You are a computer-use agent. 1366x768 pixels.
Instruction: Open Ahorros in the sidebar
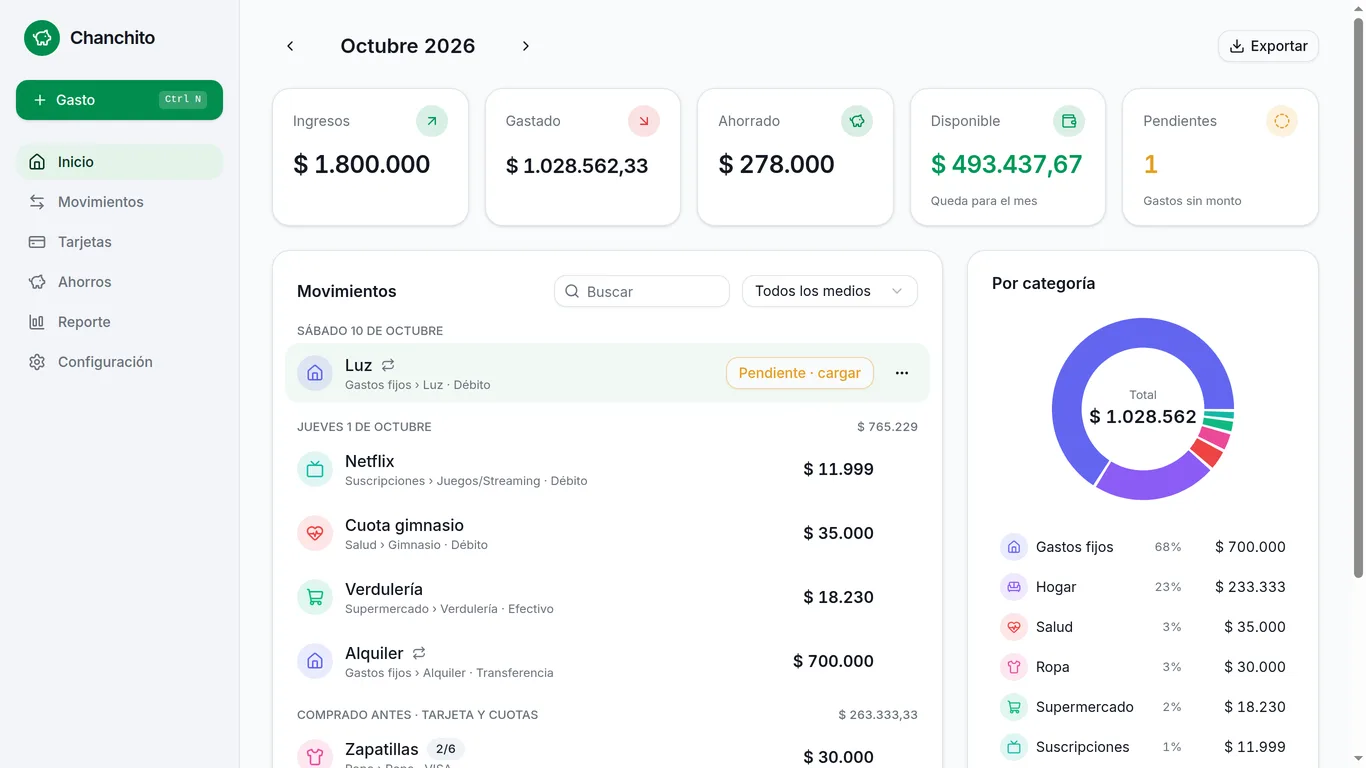click(119, 282)
